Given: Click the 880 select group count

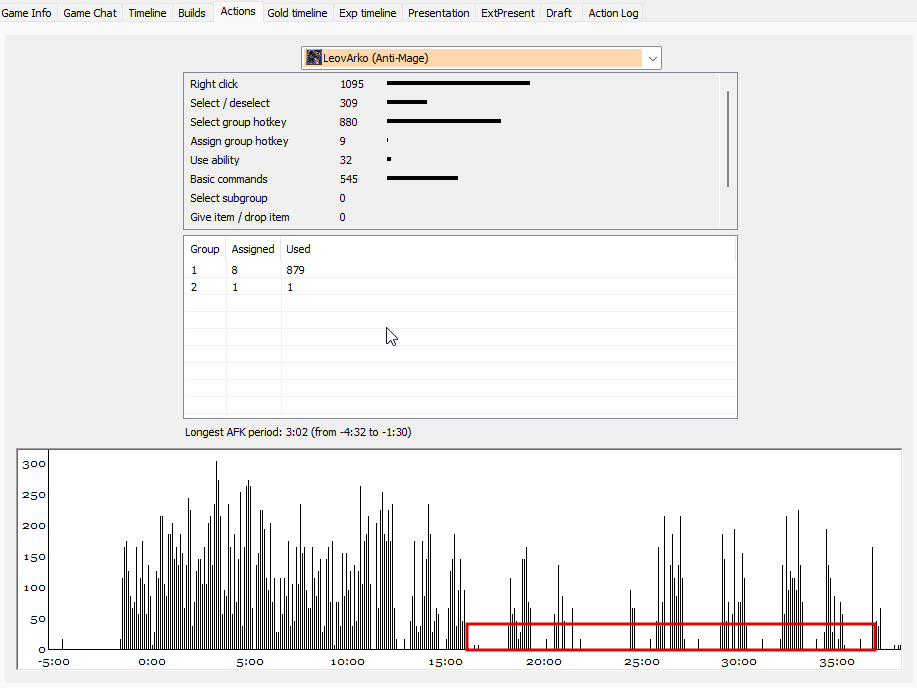Looking at the screenshot, I should coord(348,122).
